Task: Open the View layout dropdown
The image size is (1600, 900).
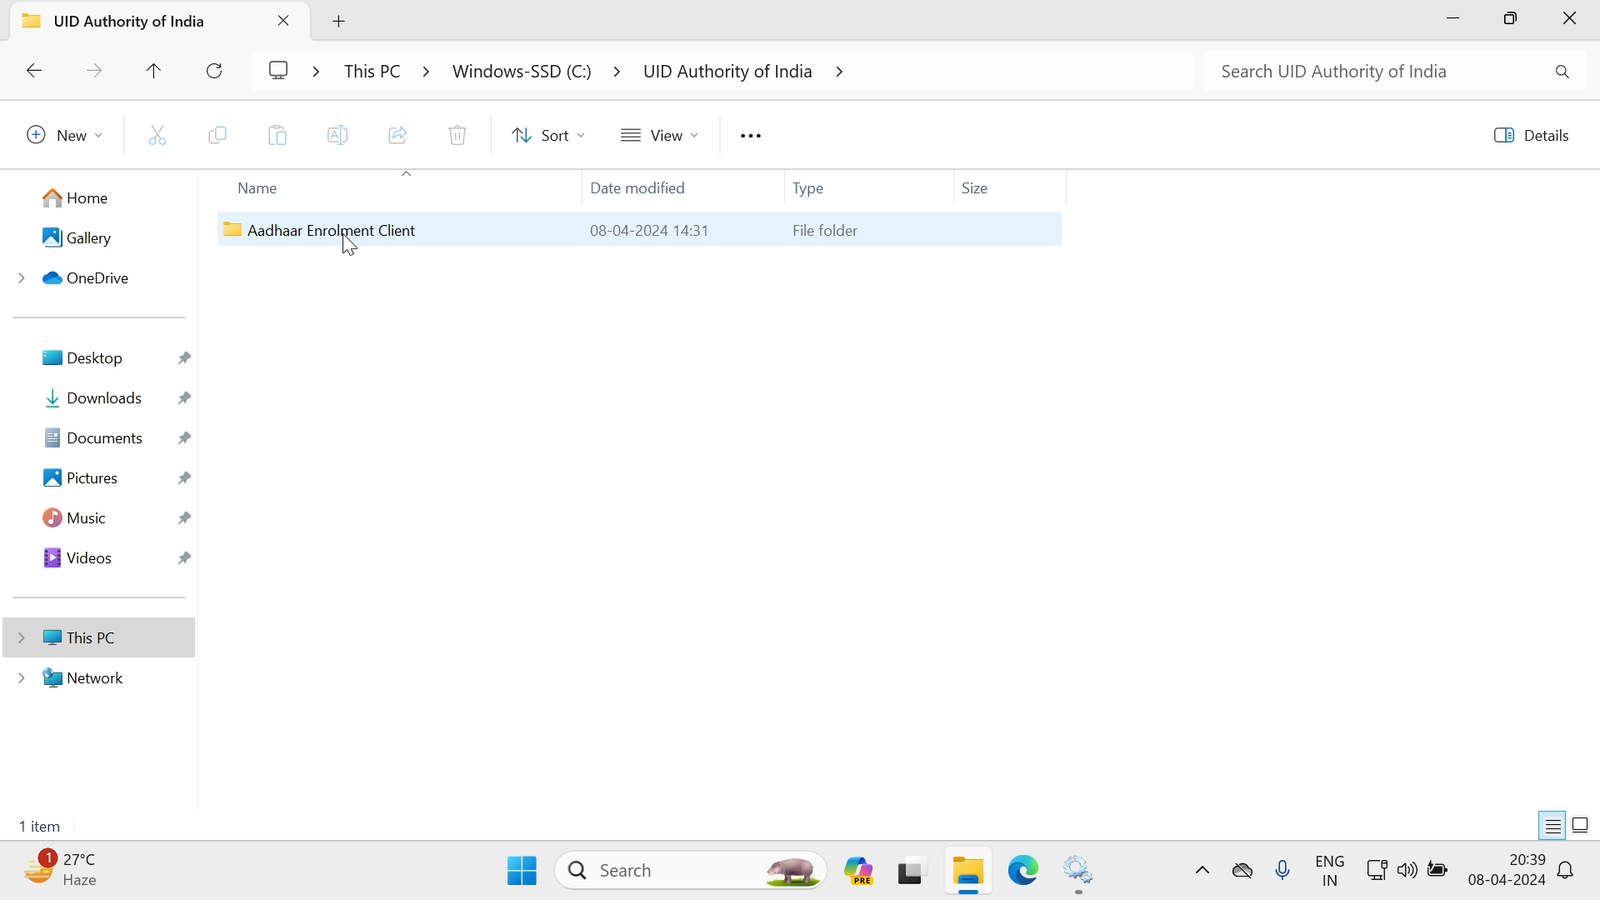Action: click(x=659, y=135)
